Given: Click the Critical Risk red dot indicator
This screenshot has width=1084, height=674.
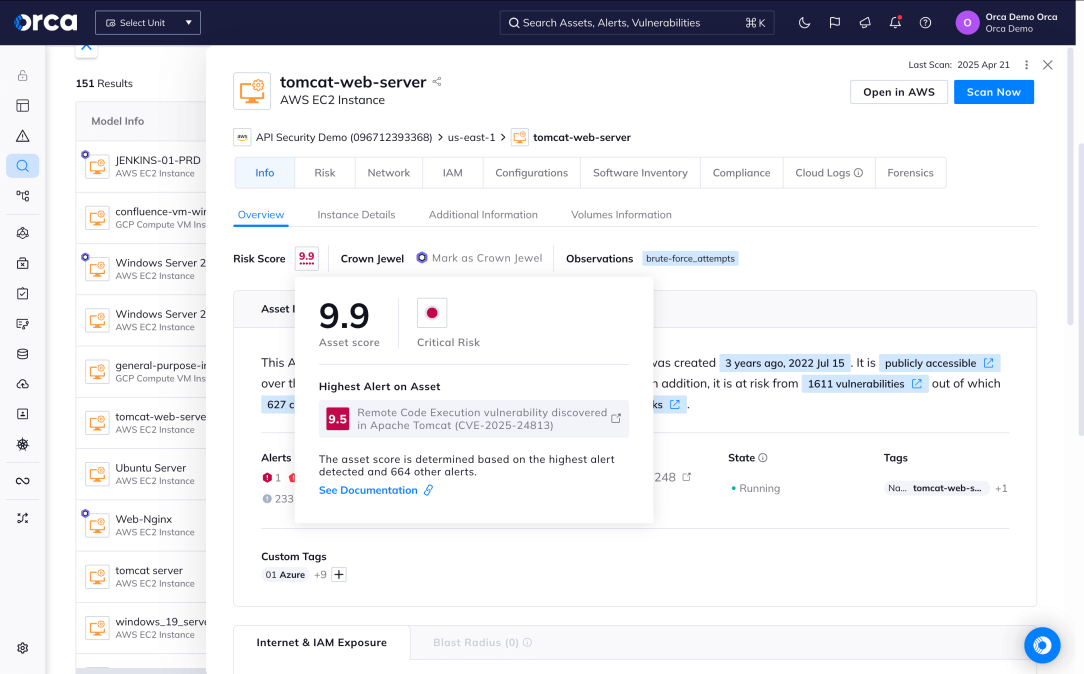Looking at the screenshot, I should pos(432,313).
